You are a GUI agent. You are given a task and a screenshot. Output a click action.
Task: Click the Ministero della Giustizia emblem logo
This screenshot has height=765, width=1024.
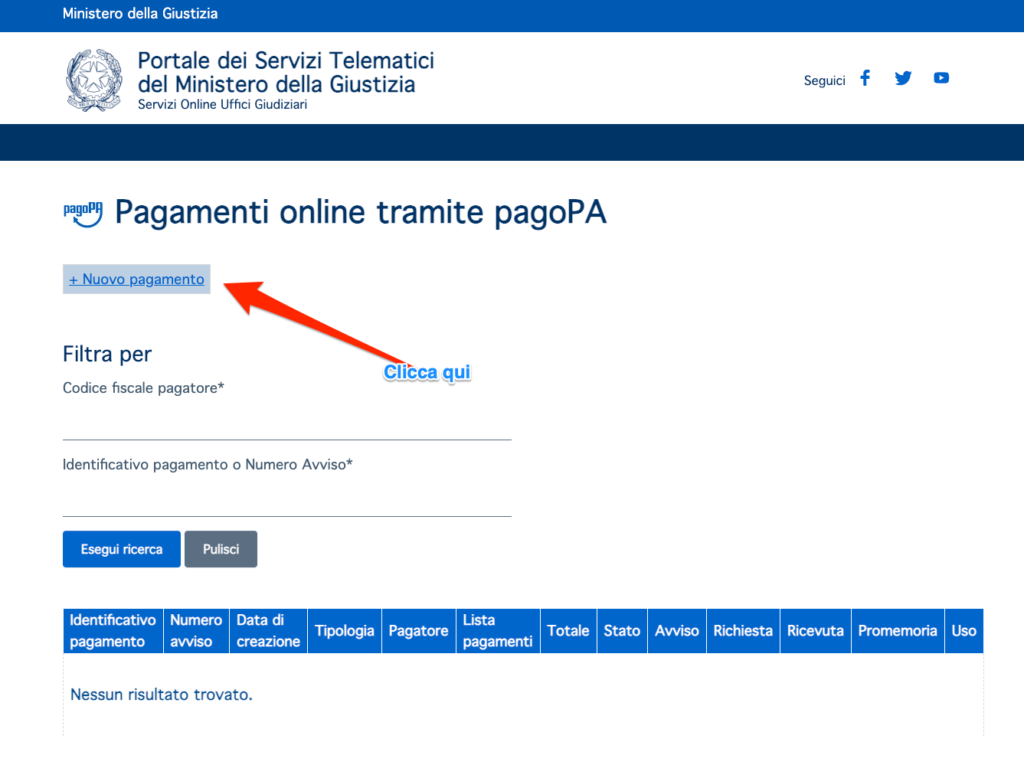pos(94,78)
